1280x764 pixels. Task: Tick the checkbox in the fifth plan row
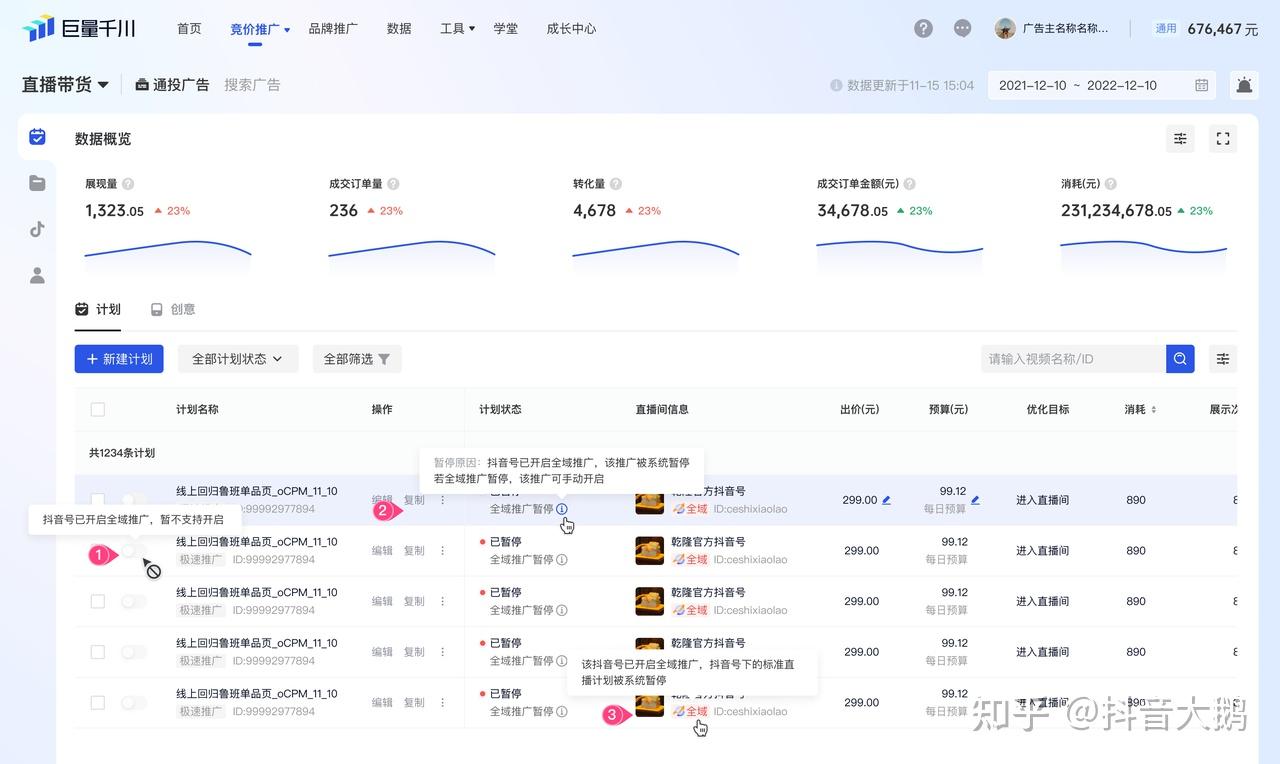click(98, 703)
